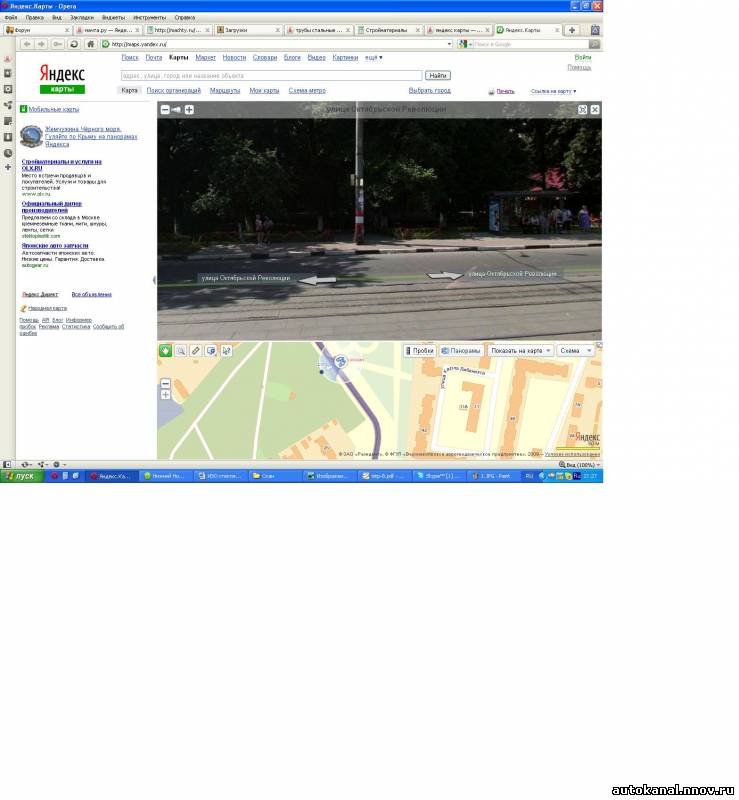Open the Поиск организаций link

[x=174, y=90]
